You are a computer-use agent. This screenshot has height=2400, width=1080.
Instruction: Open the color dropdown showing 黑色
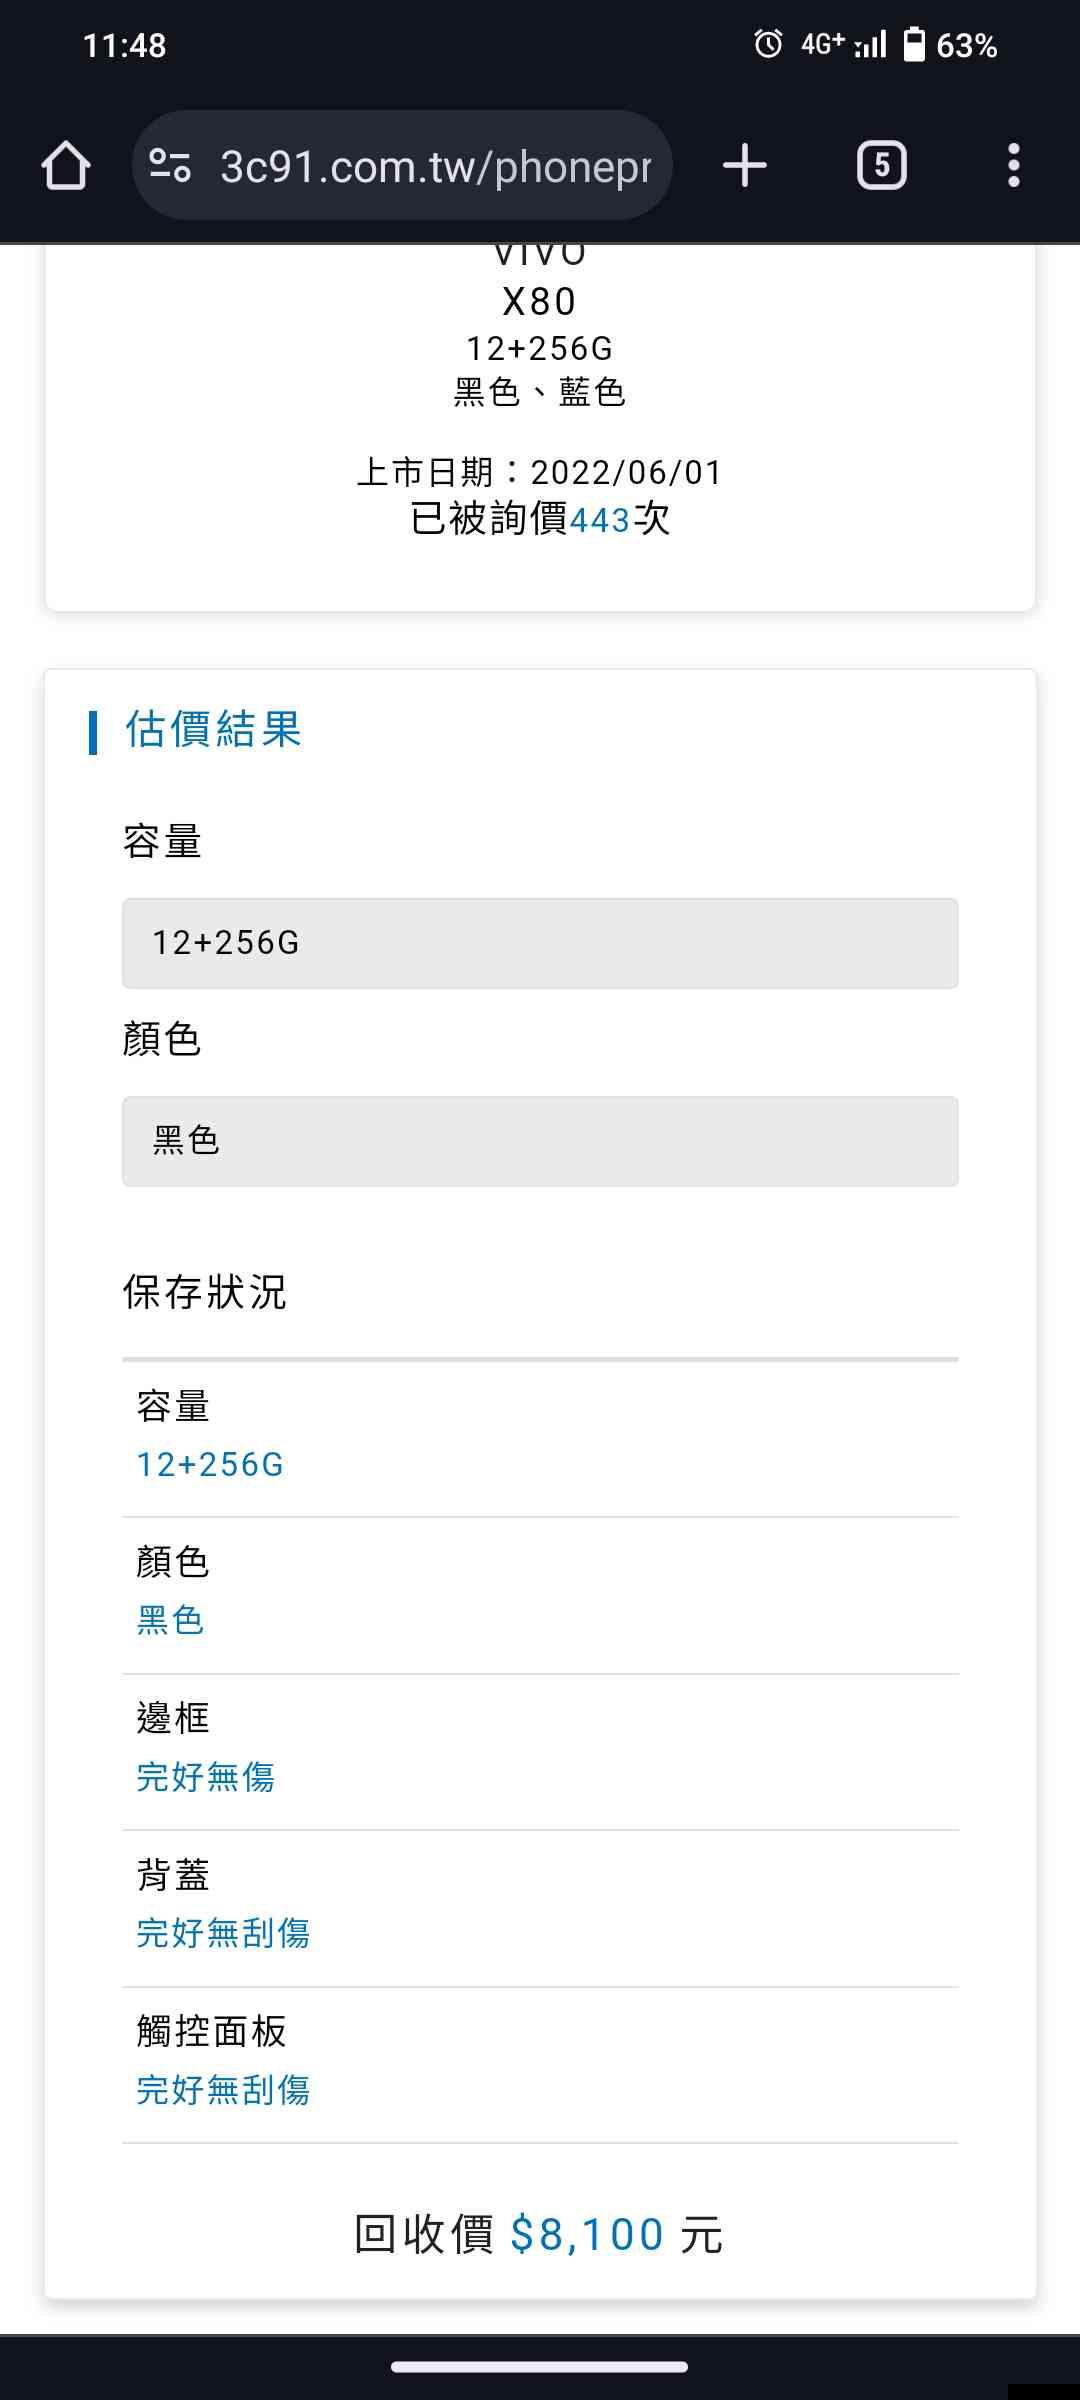540,1141
